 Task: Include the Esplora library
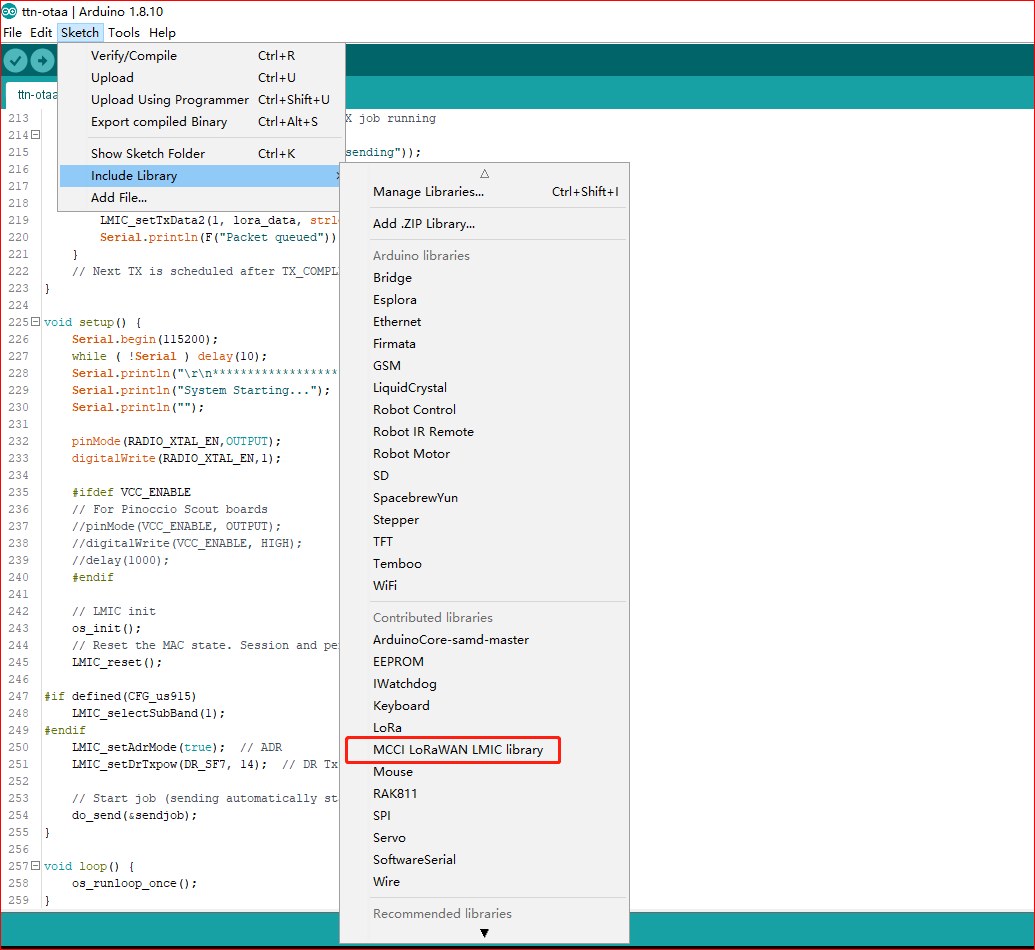coord(484,299)
